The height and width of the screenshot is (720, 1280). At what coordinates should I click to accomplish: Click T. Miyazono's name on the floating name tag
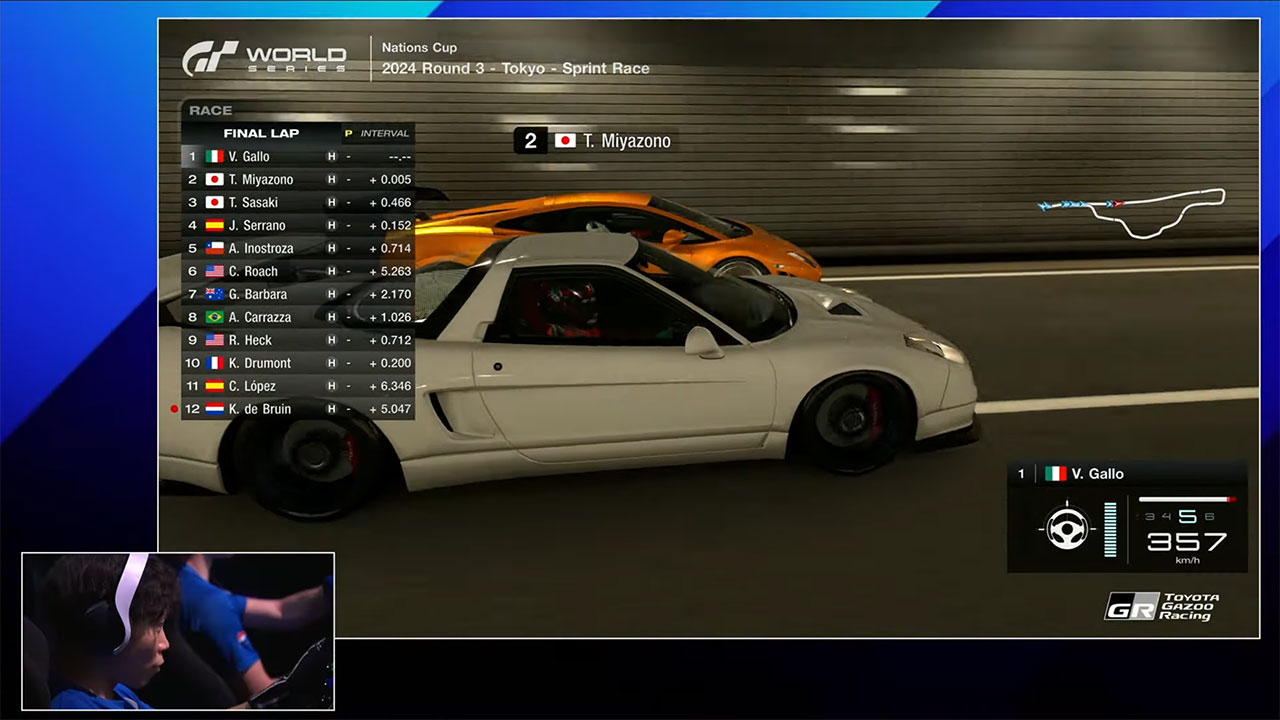tap(627, 141)
